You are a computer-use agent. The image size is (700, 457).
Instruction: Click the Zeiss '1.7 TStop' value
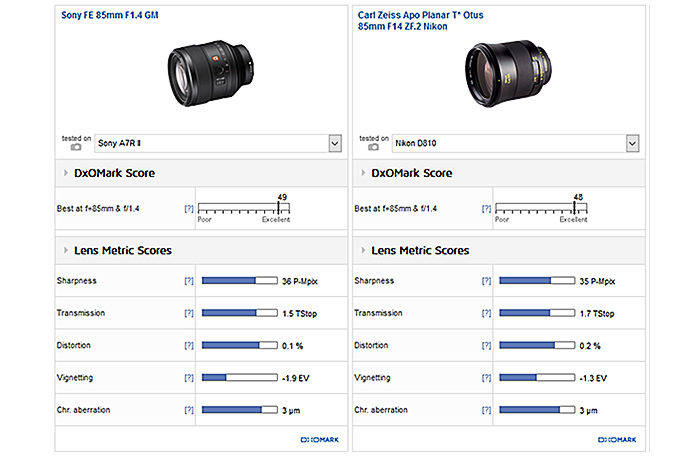tap(597, 314)
